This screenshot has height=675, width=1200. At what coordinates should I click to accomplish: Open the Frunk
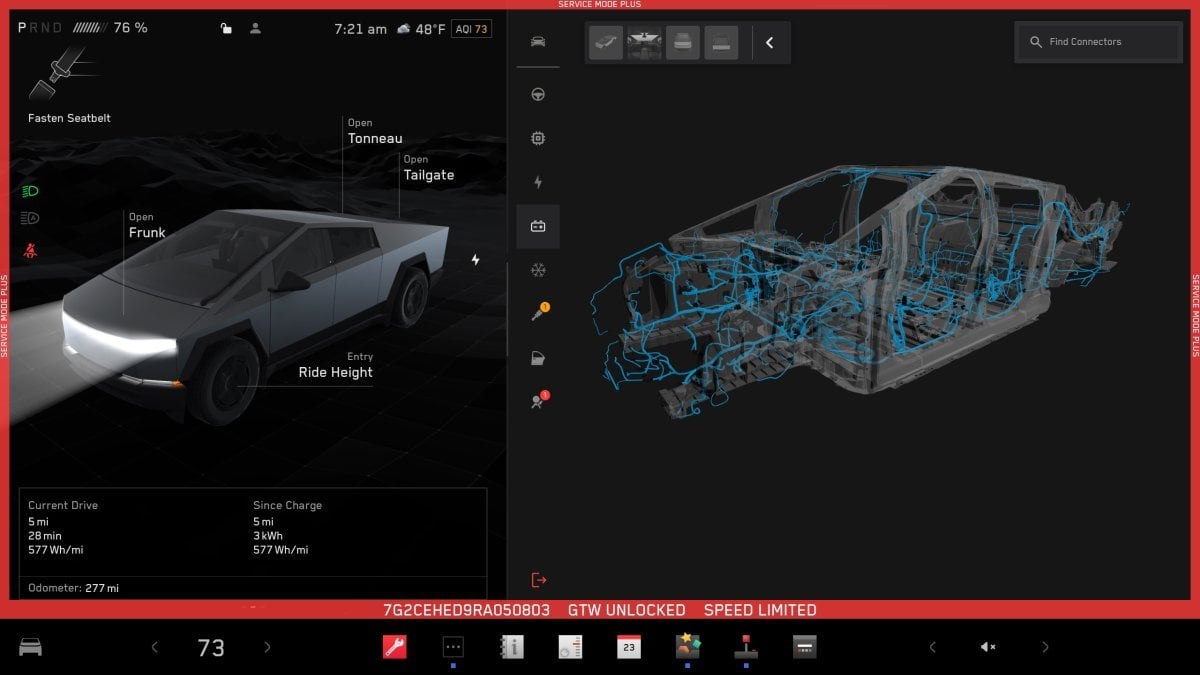tap(146, 232)
